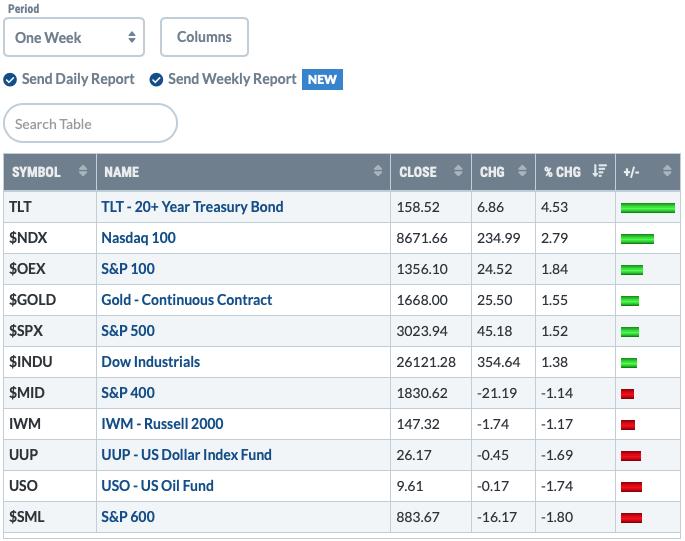Sort the table by CLOSE column arrows
Viewport: 685px width, 541px height.
458,171
